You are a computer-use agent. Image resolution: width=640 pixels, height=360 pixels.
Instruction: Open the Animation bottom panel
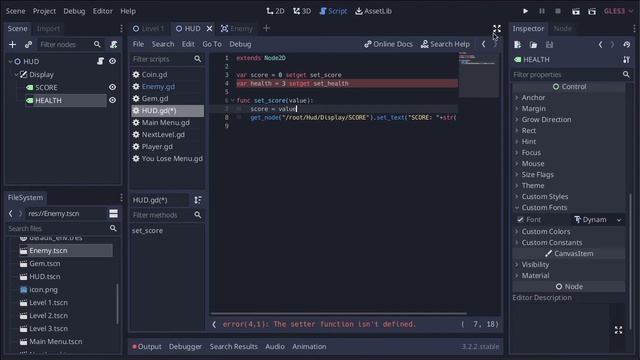click(x=309, y=347)
